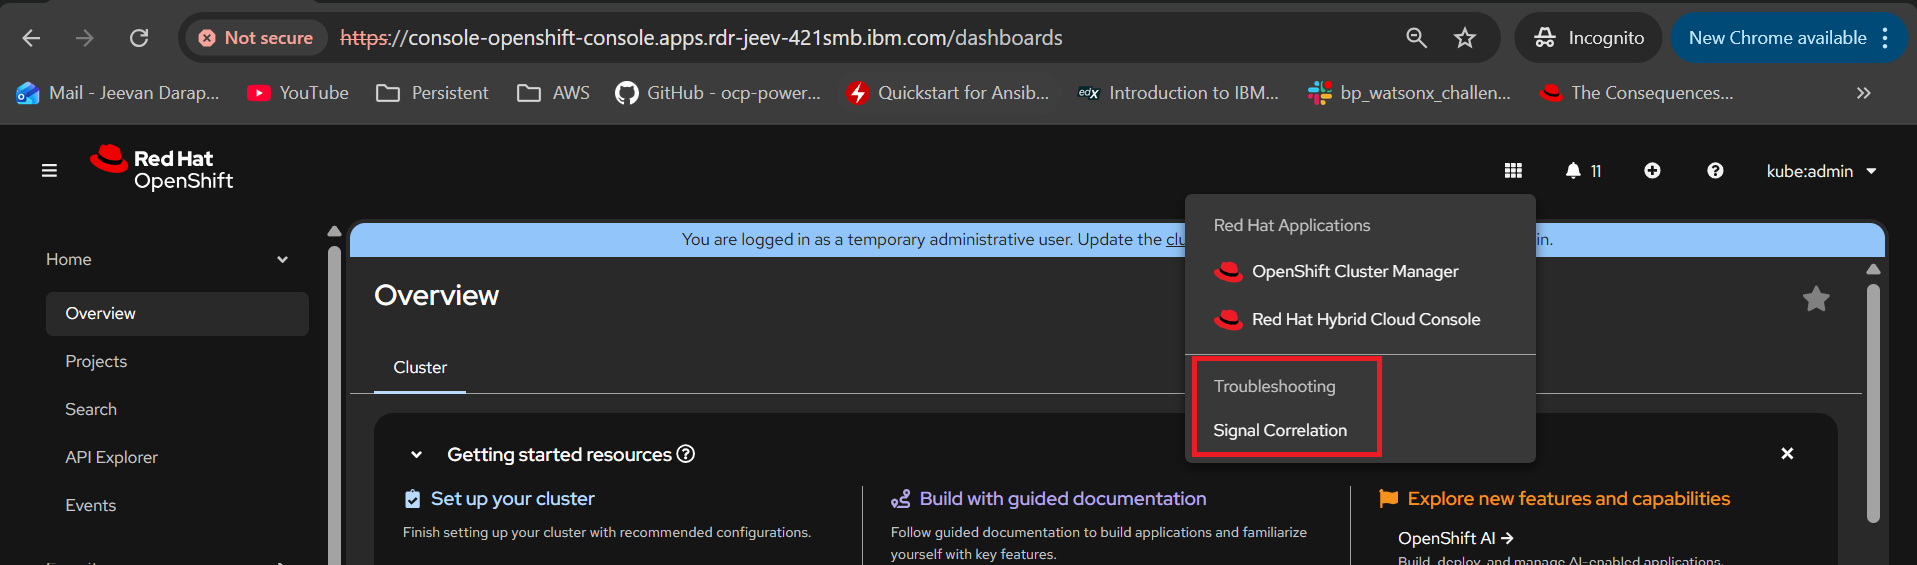Open the help question mark menu
This screenshot has width=1917, height=565.
coord(1715,171)
